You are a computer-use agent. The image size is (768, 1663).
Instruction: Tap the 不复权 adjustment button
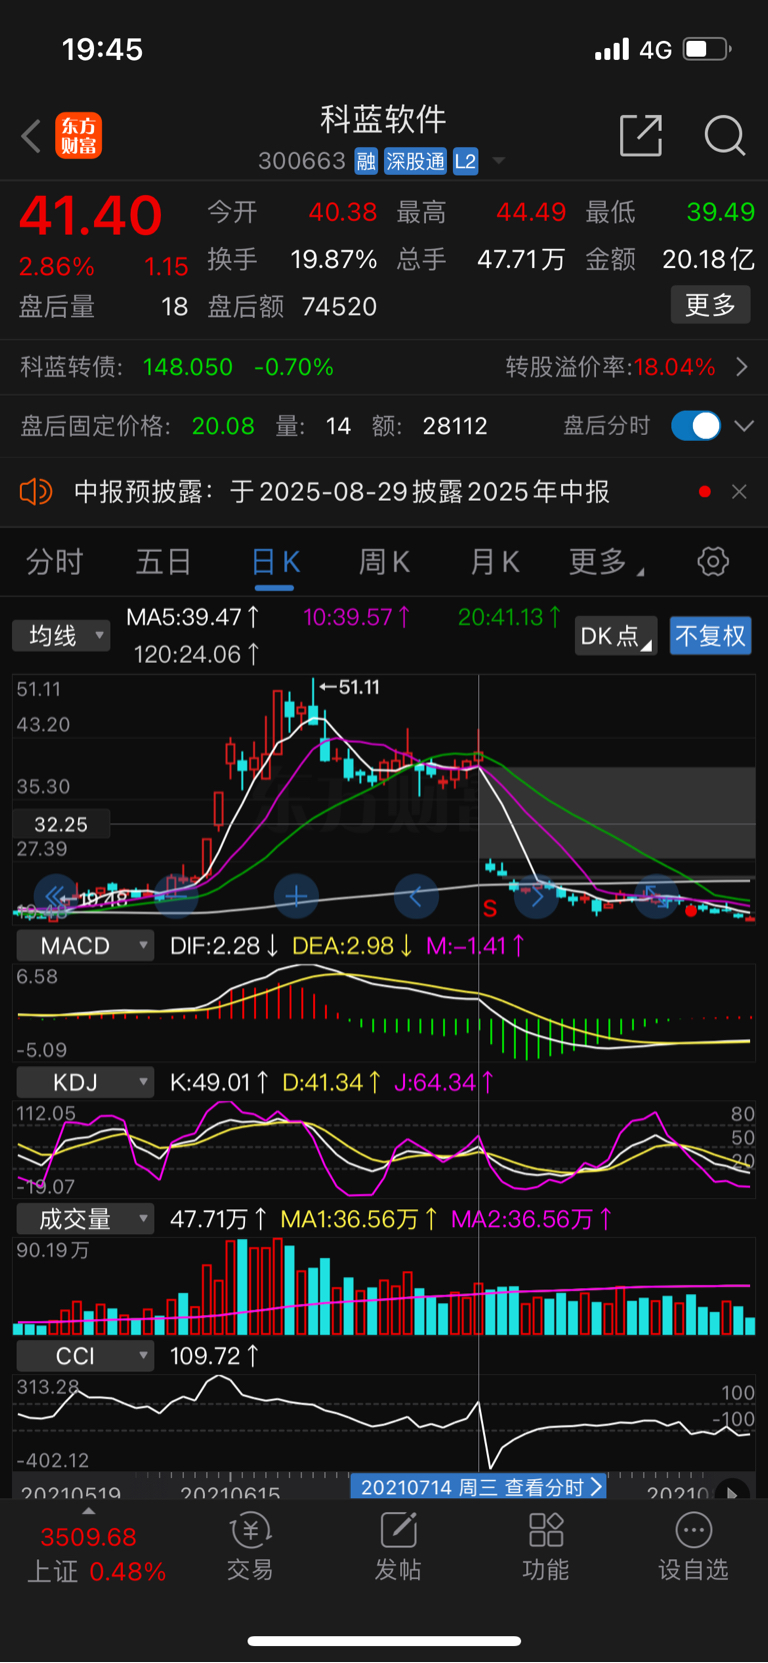click(x=710, y=636)
